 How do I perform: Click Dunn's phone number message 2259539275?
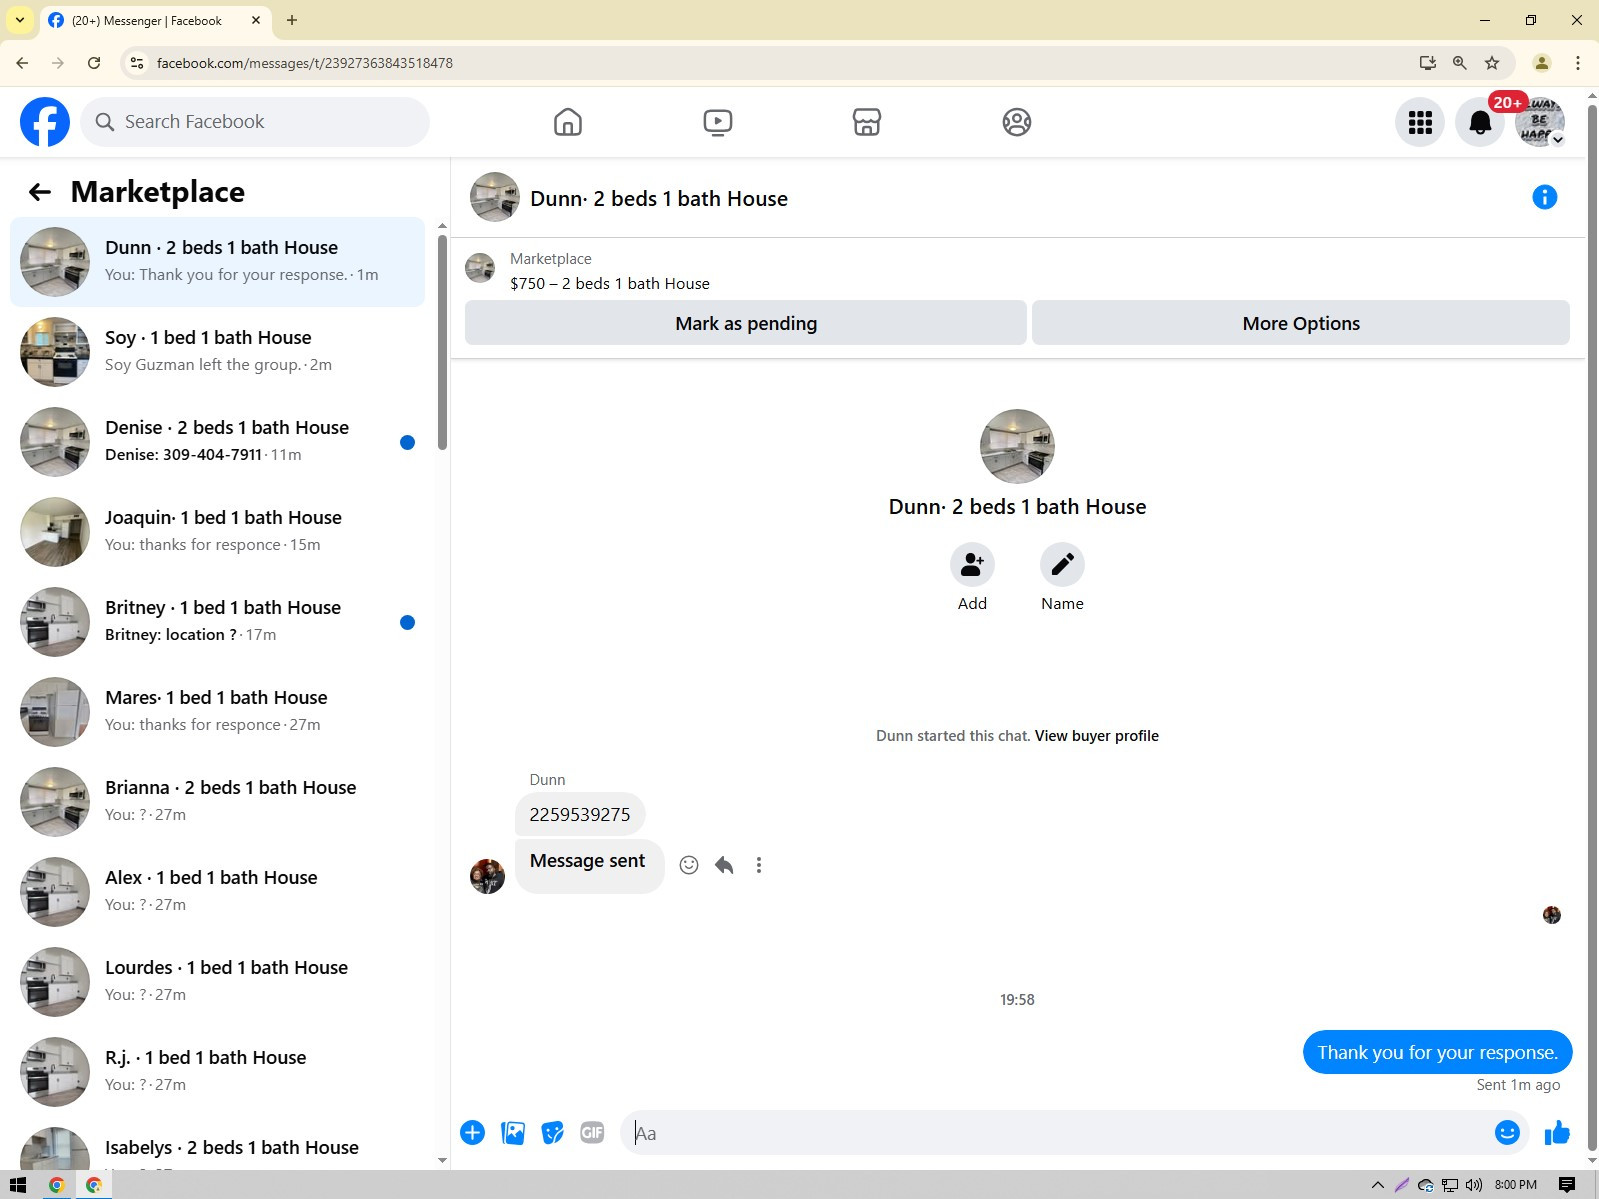click(x=580, y=815)
